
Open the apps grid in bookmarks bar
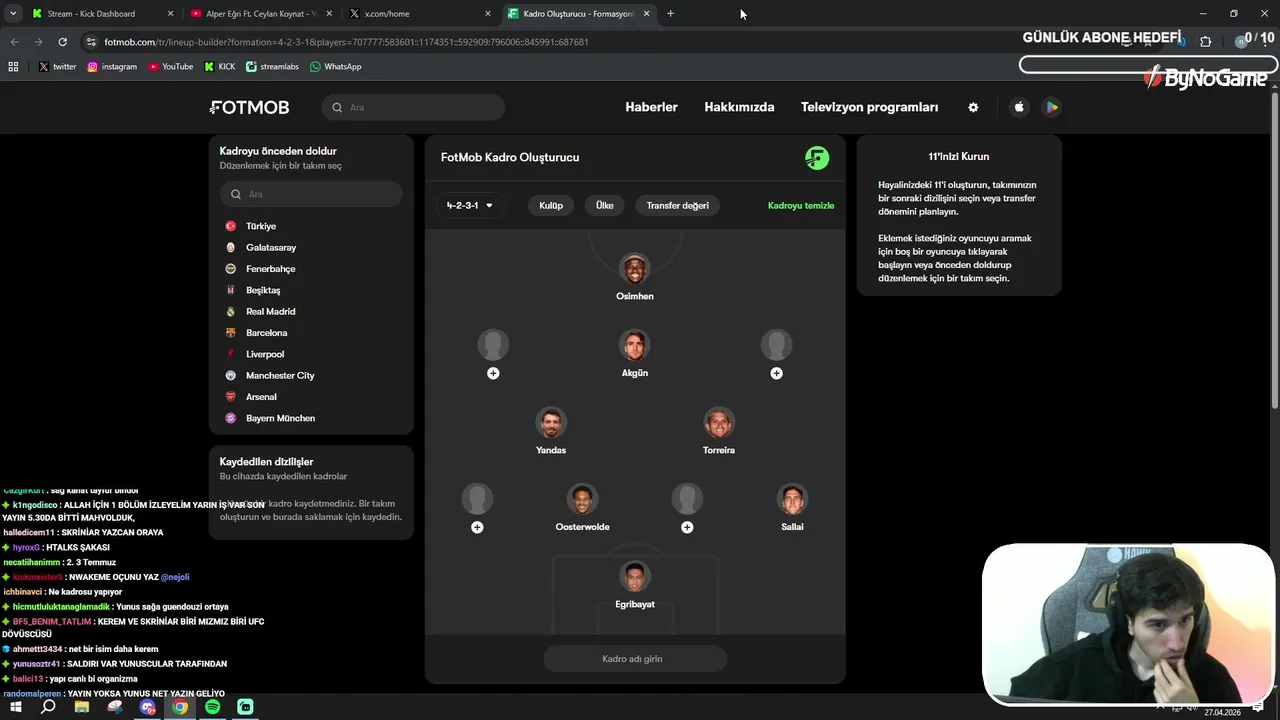pos(13,66)
